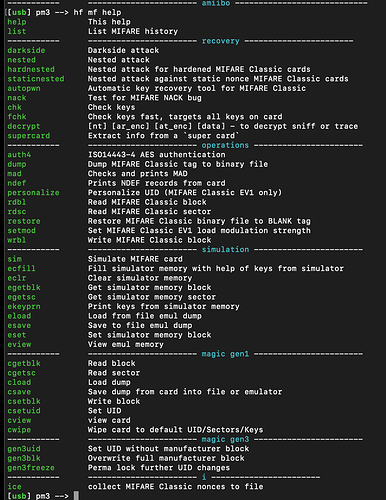Click the darkside command name
Screen dimensions: 386x500
(26, 50)
